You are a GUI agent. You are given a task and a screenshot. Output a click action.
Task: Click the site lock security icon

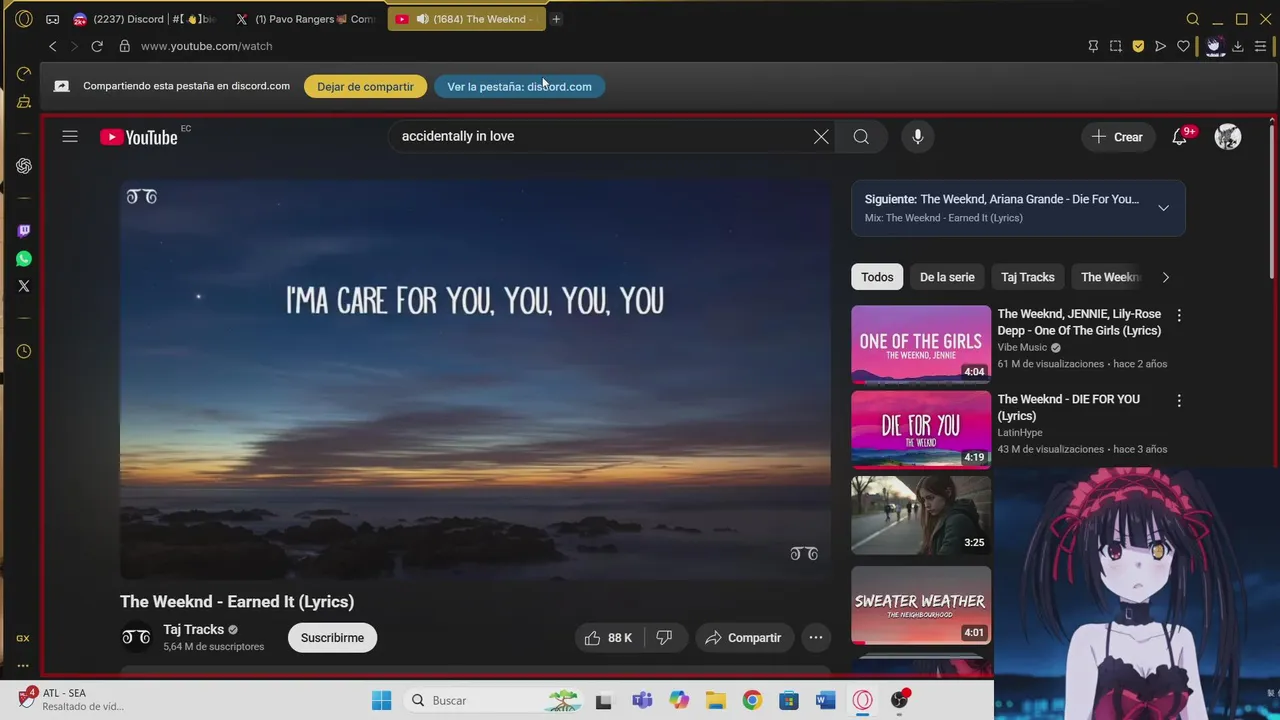125,46
